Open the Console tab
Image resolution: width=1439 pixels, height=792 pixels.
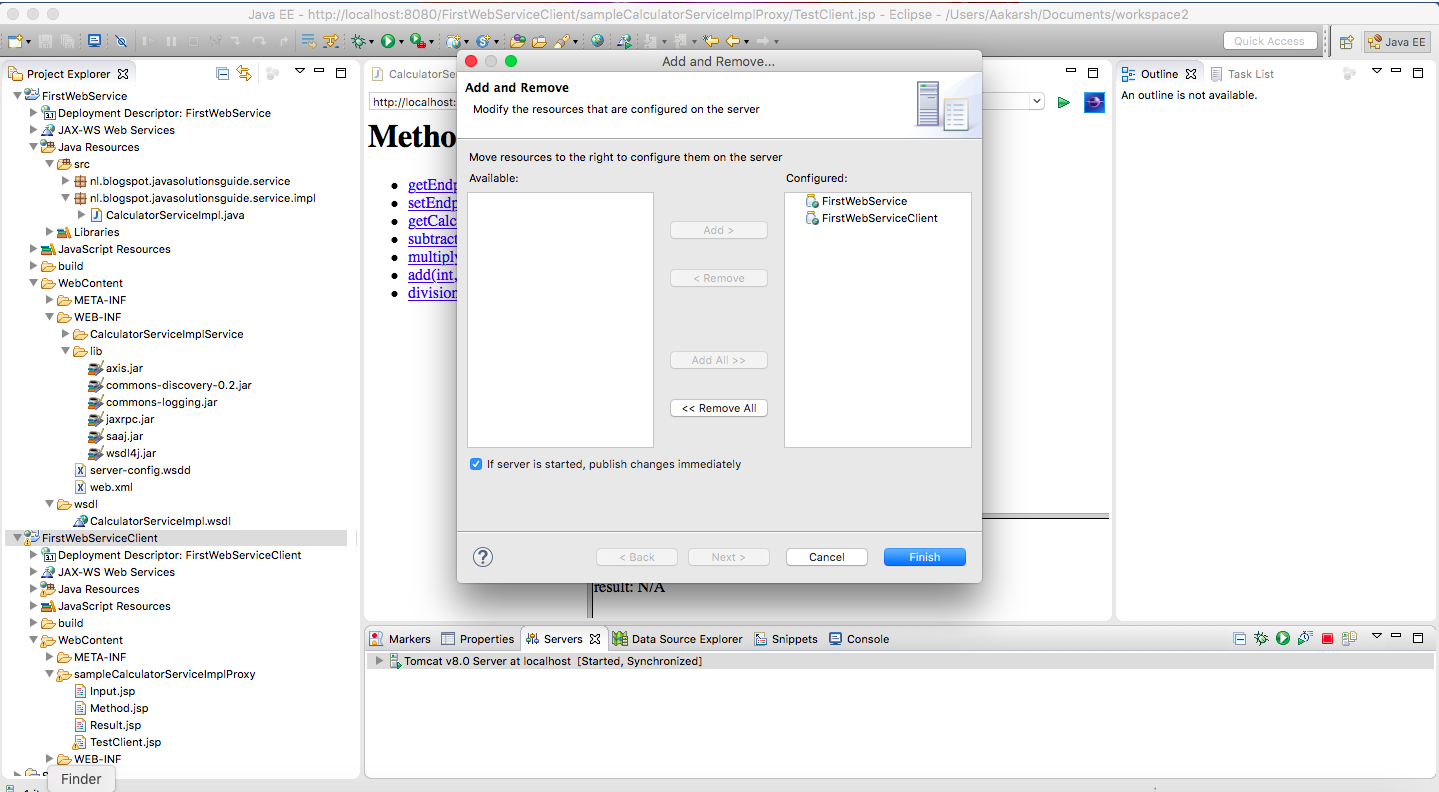coord(858,639)
